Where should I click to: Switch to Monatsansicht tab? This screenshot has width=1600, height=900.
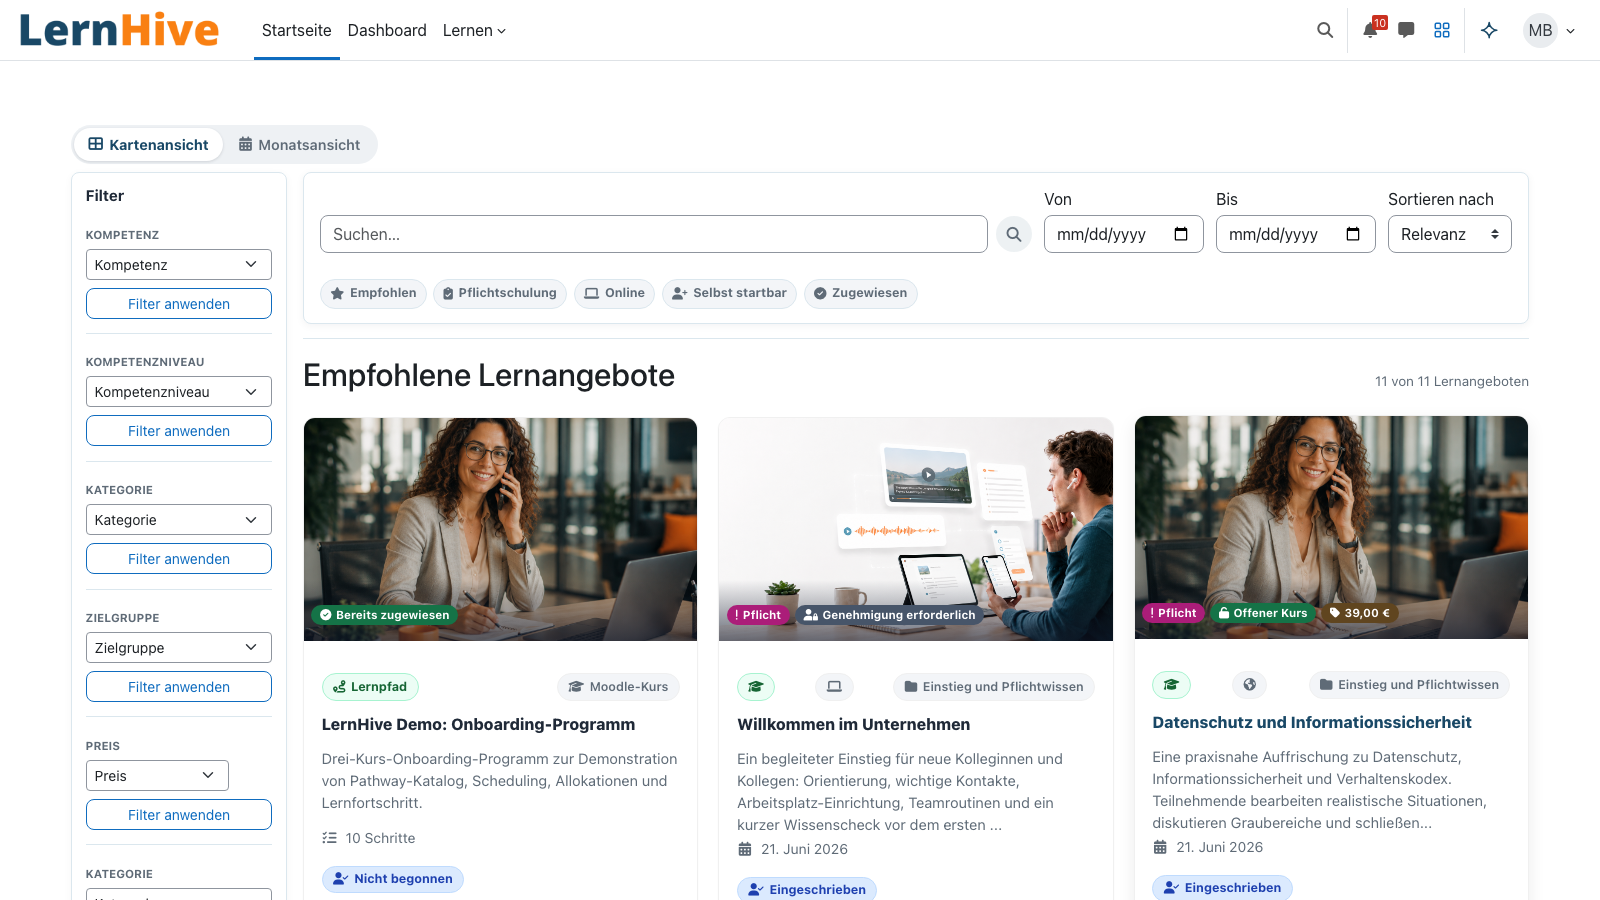click(x=299, y=144)
